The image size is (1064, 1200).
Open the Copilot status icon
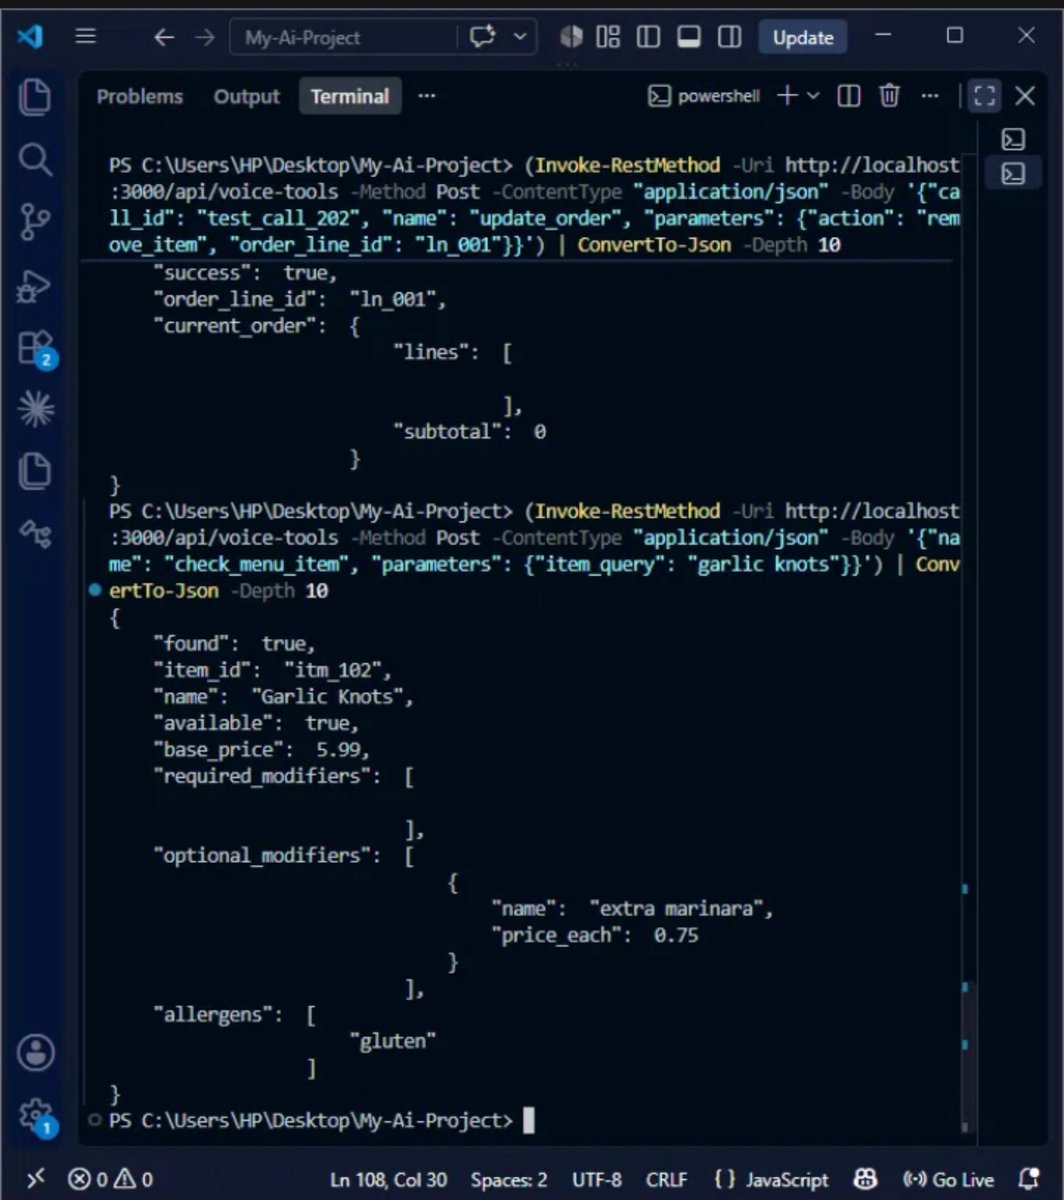[866, 1179]
